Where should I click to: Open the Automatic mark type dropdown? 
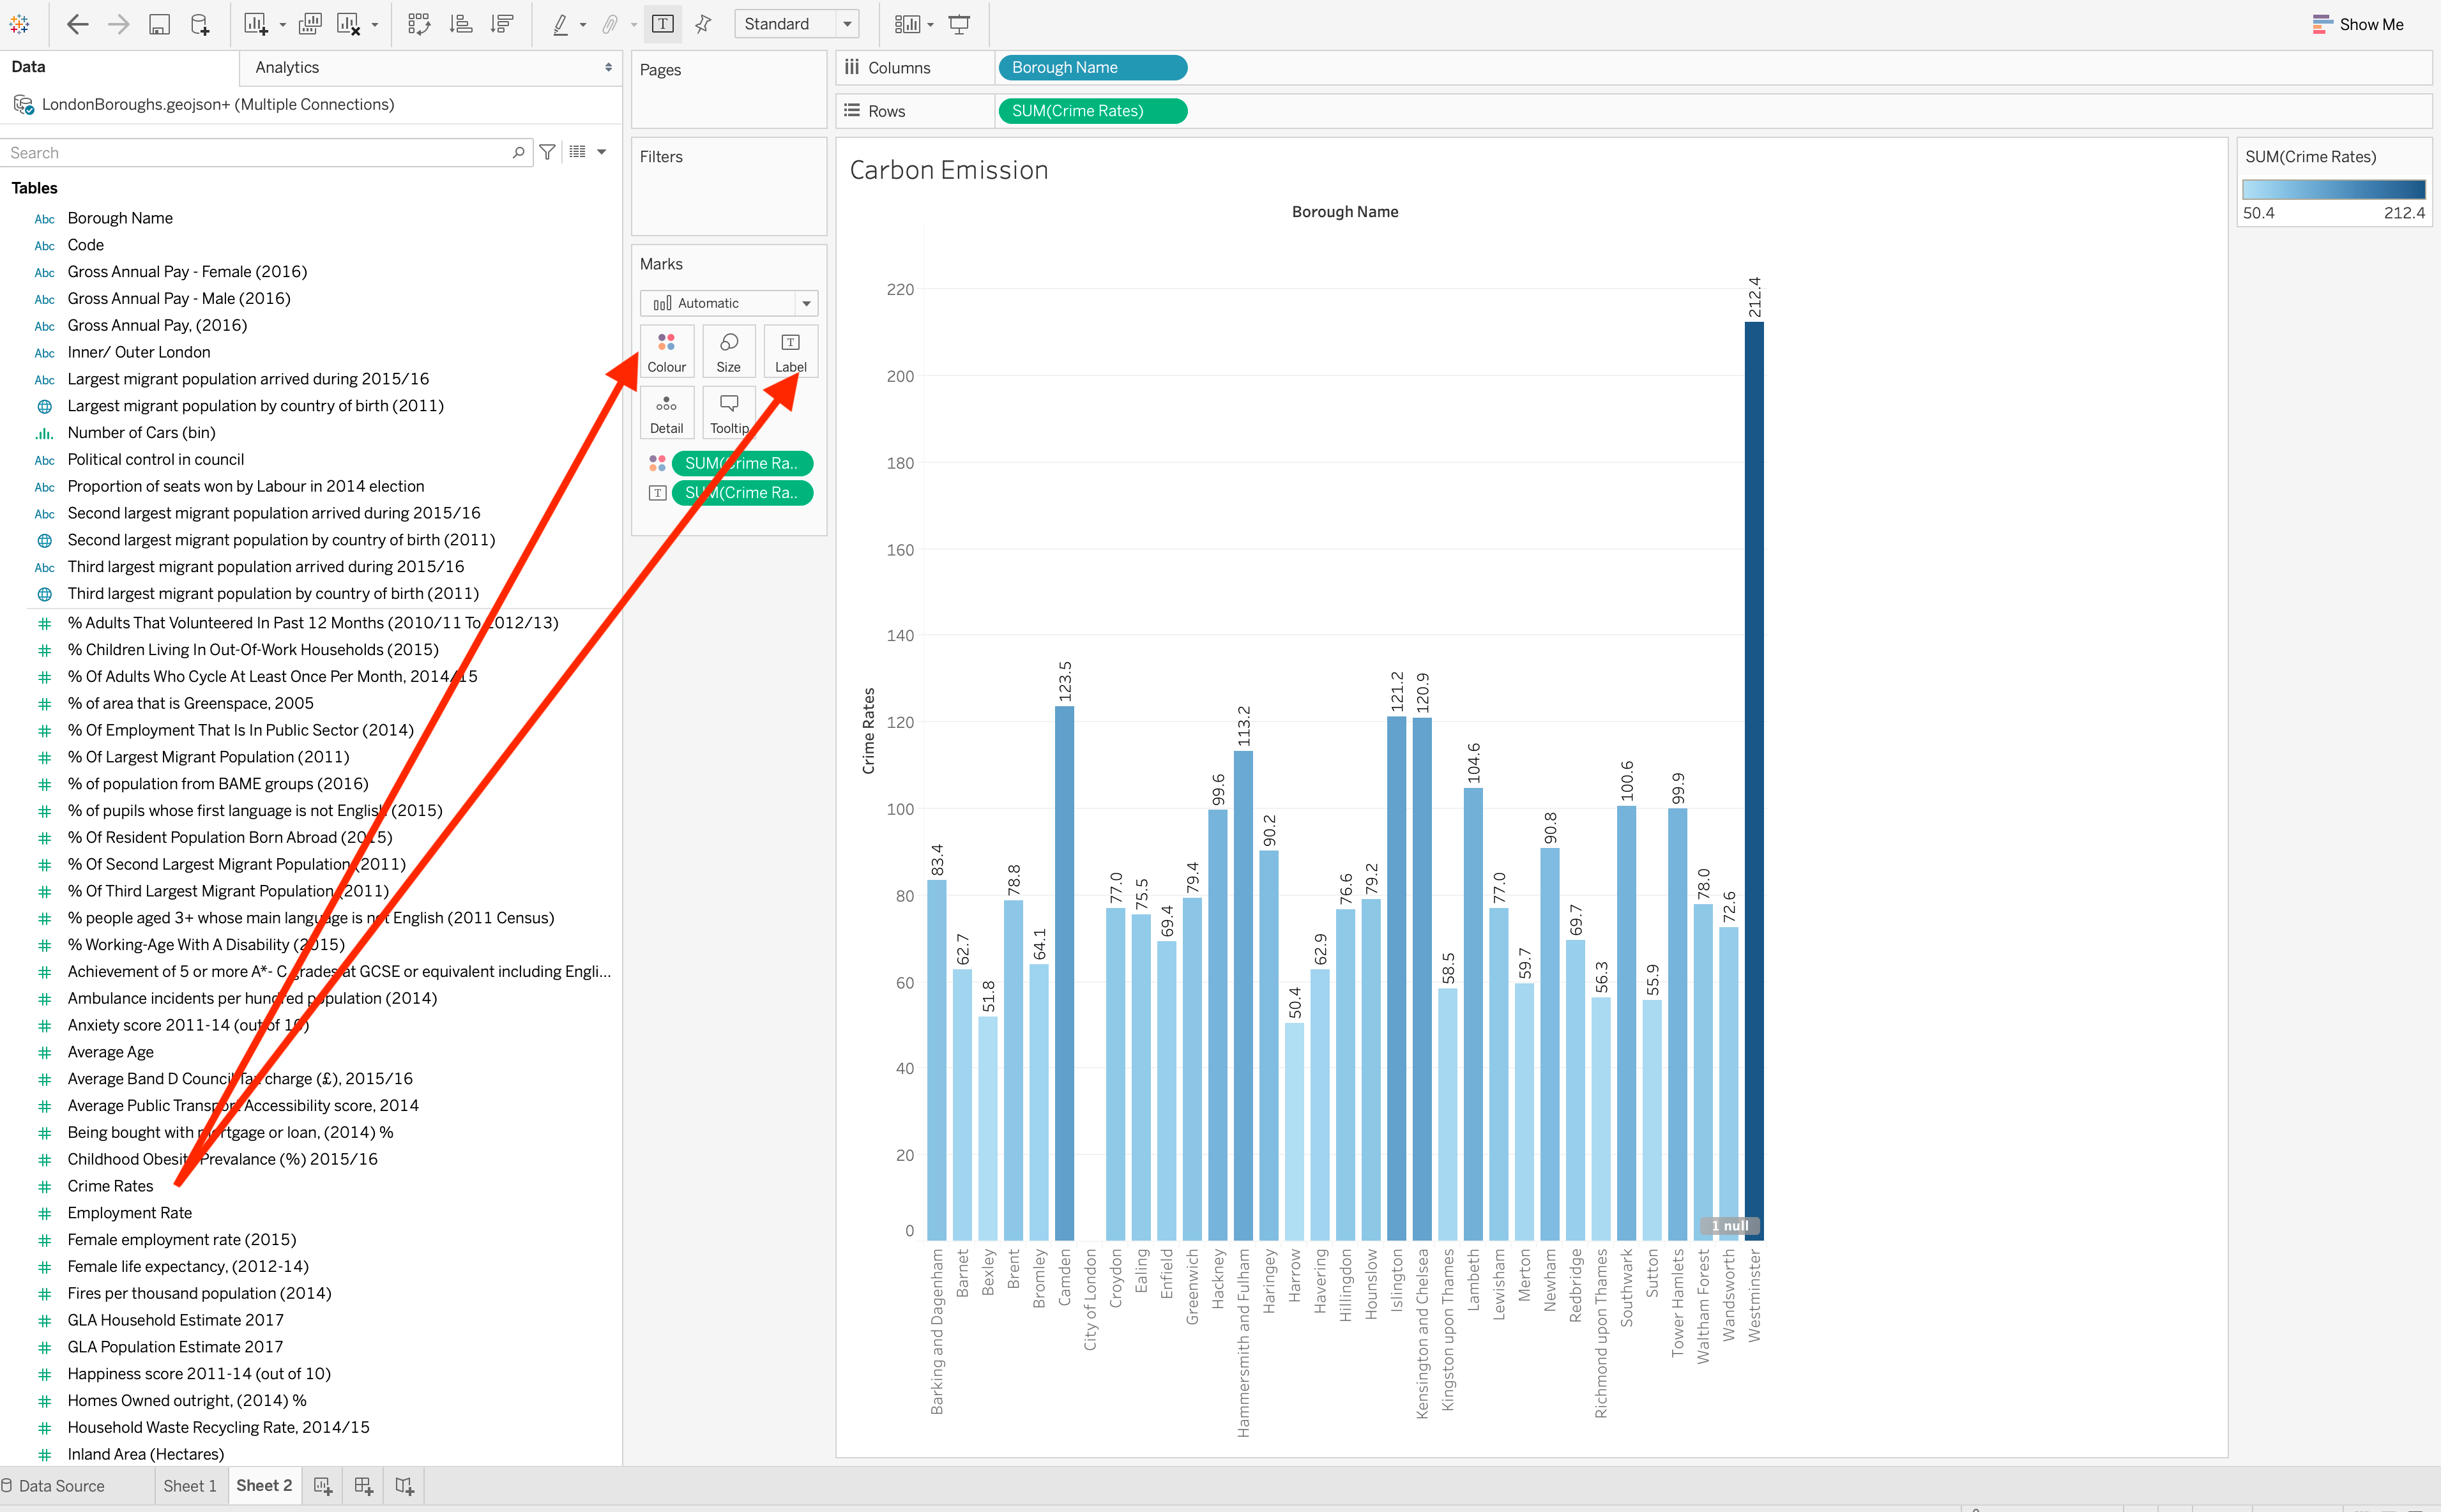pos(728,303)
